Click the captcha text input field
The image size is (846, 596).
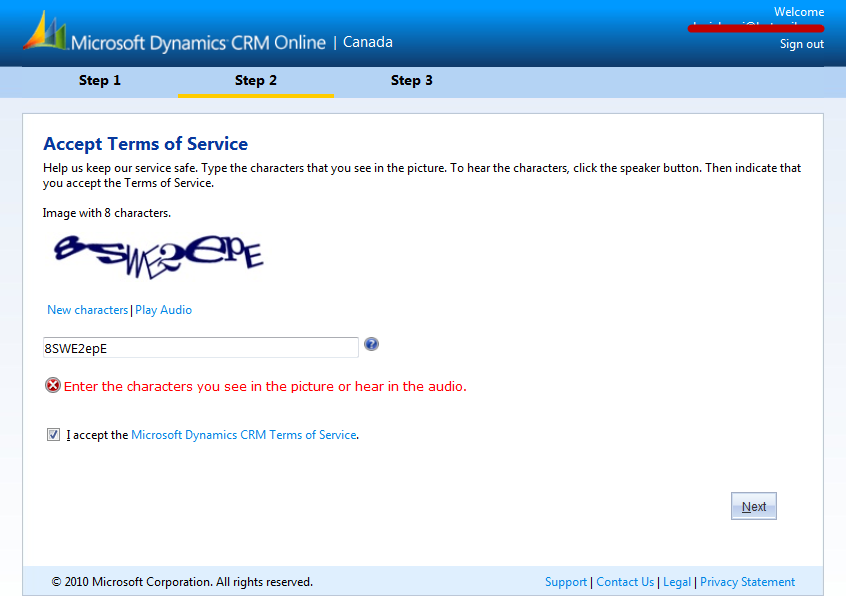click(x=201, y=348)
